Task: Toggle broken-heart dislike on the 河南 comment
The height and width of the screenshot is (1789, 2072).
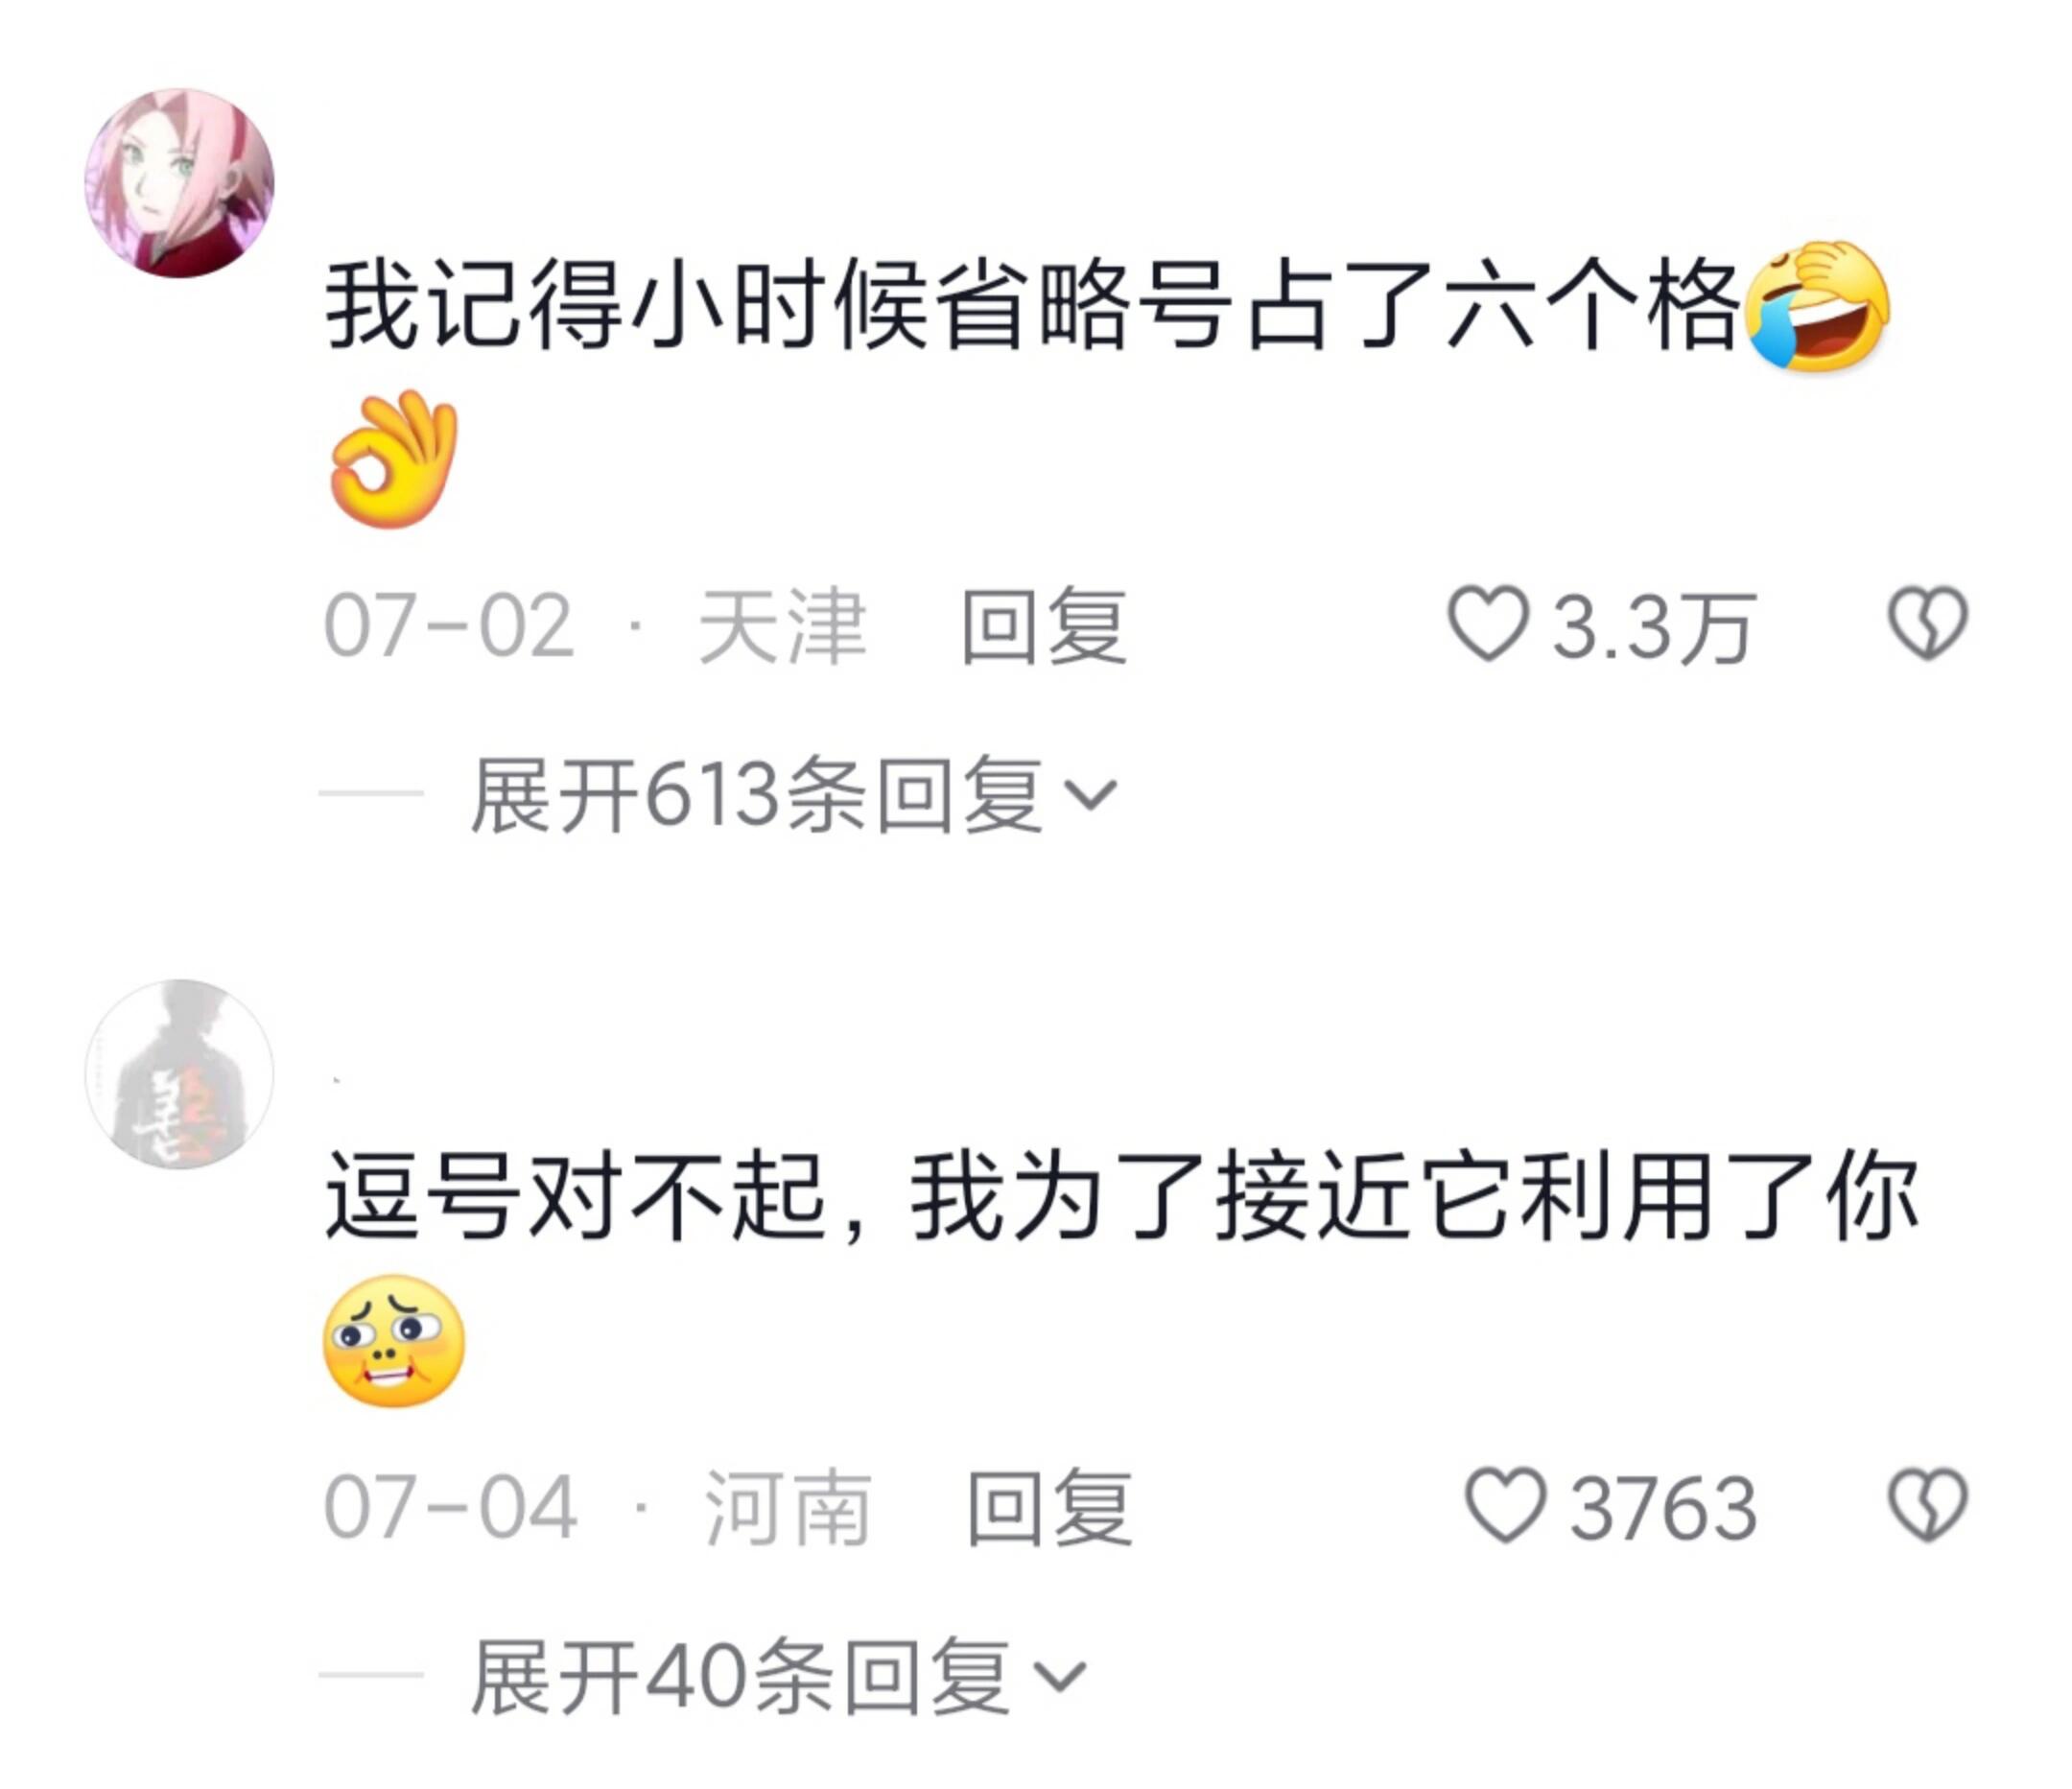Action: point(1927,1505)
